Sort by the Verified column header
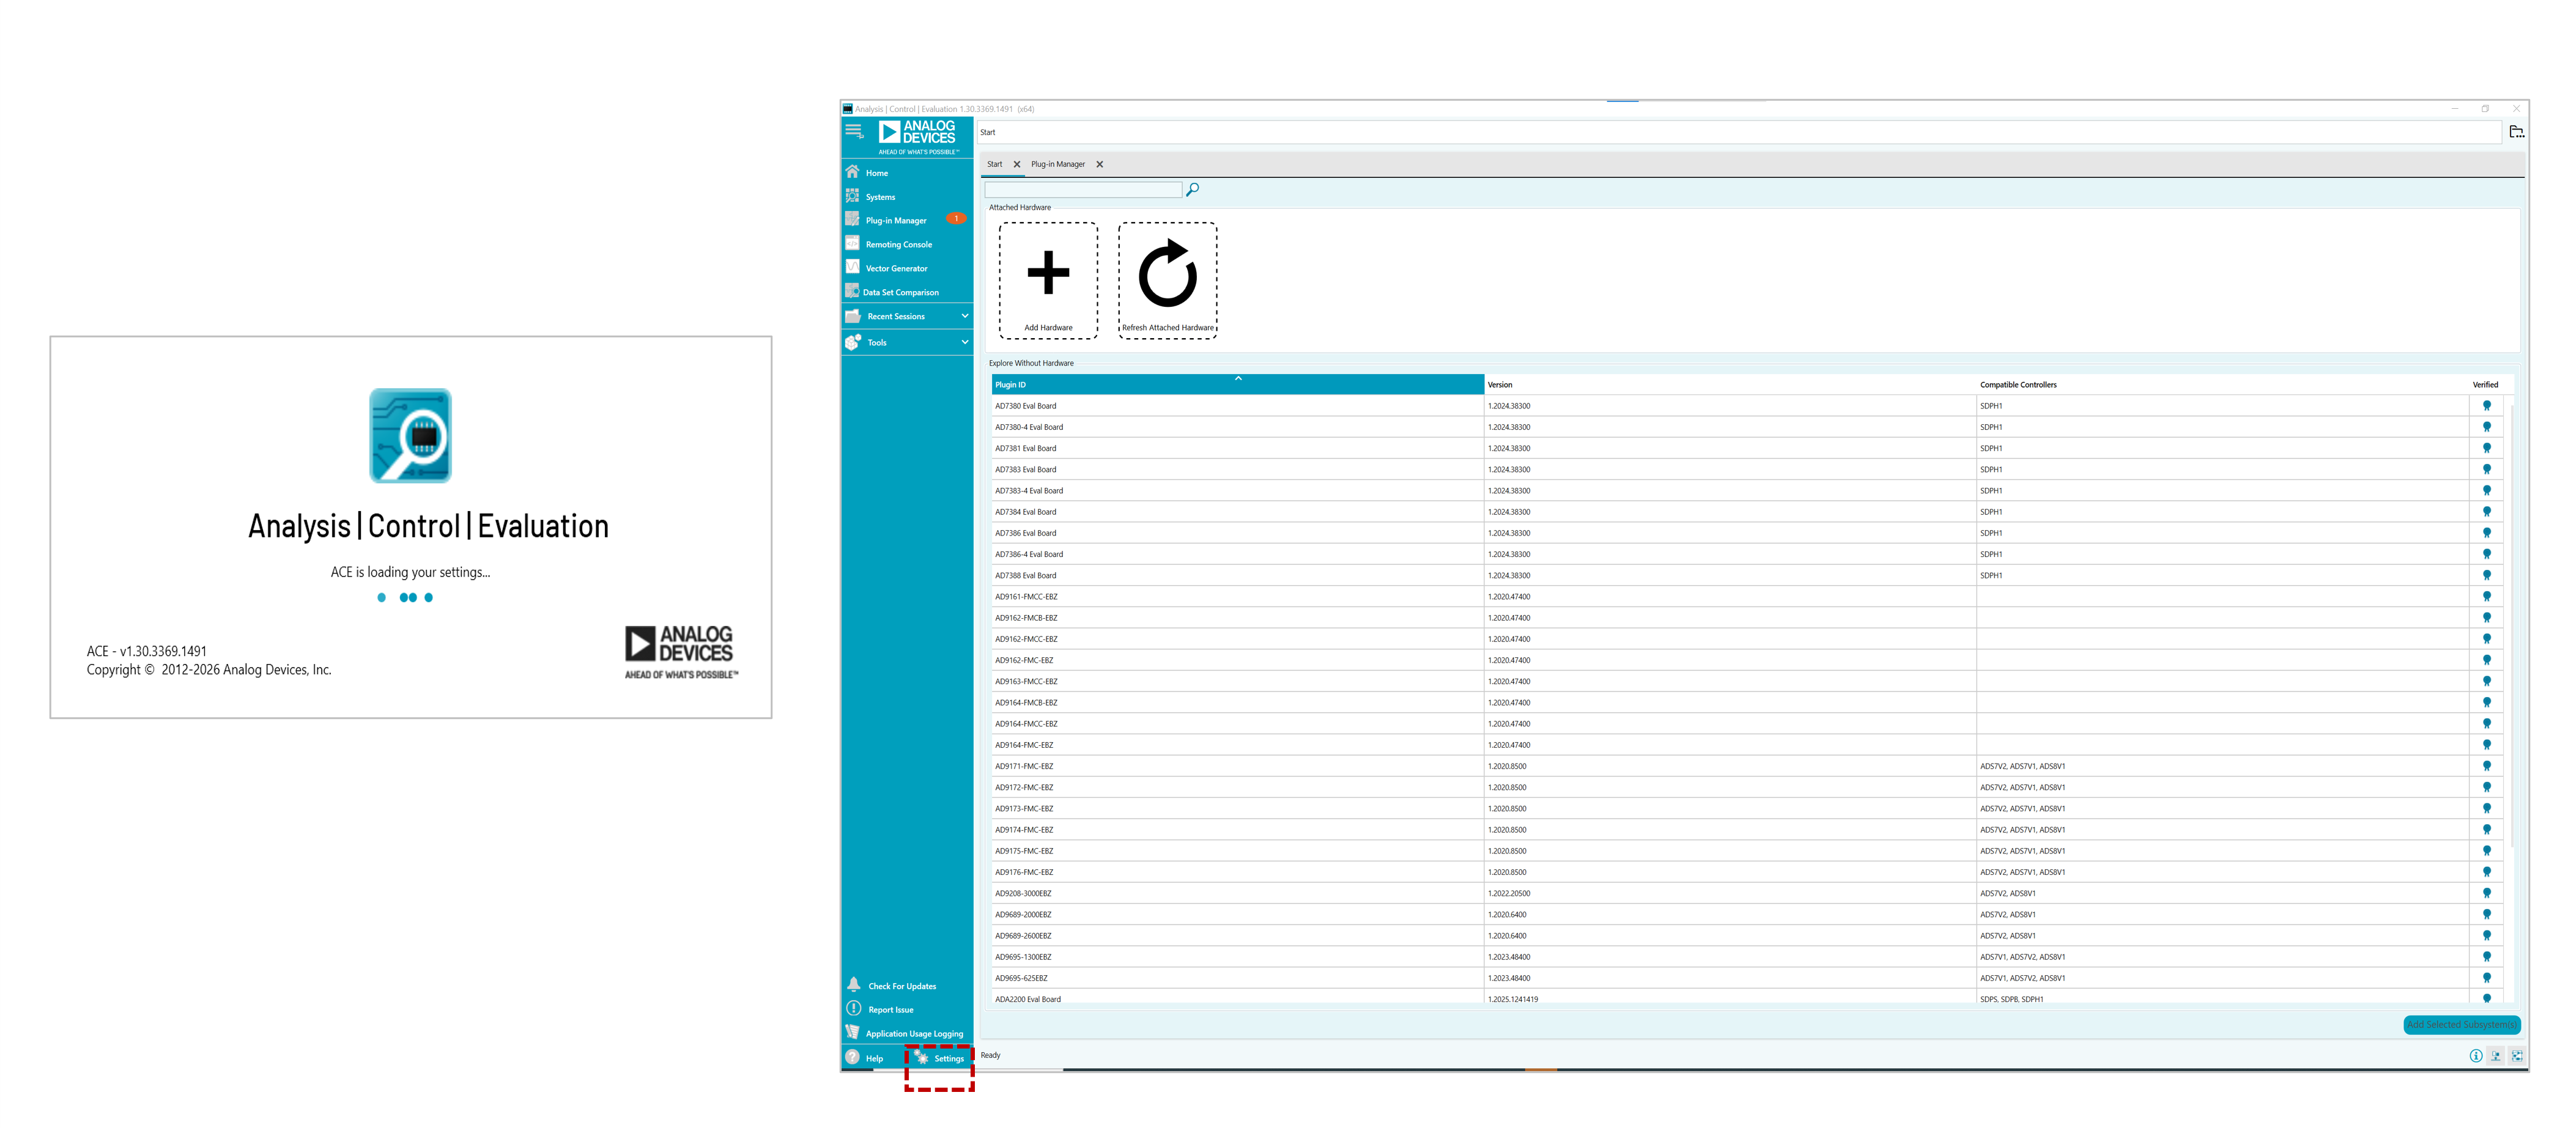The width and height of the screenshot is (2576, 1128). 2485,385
